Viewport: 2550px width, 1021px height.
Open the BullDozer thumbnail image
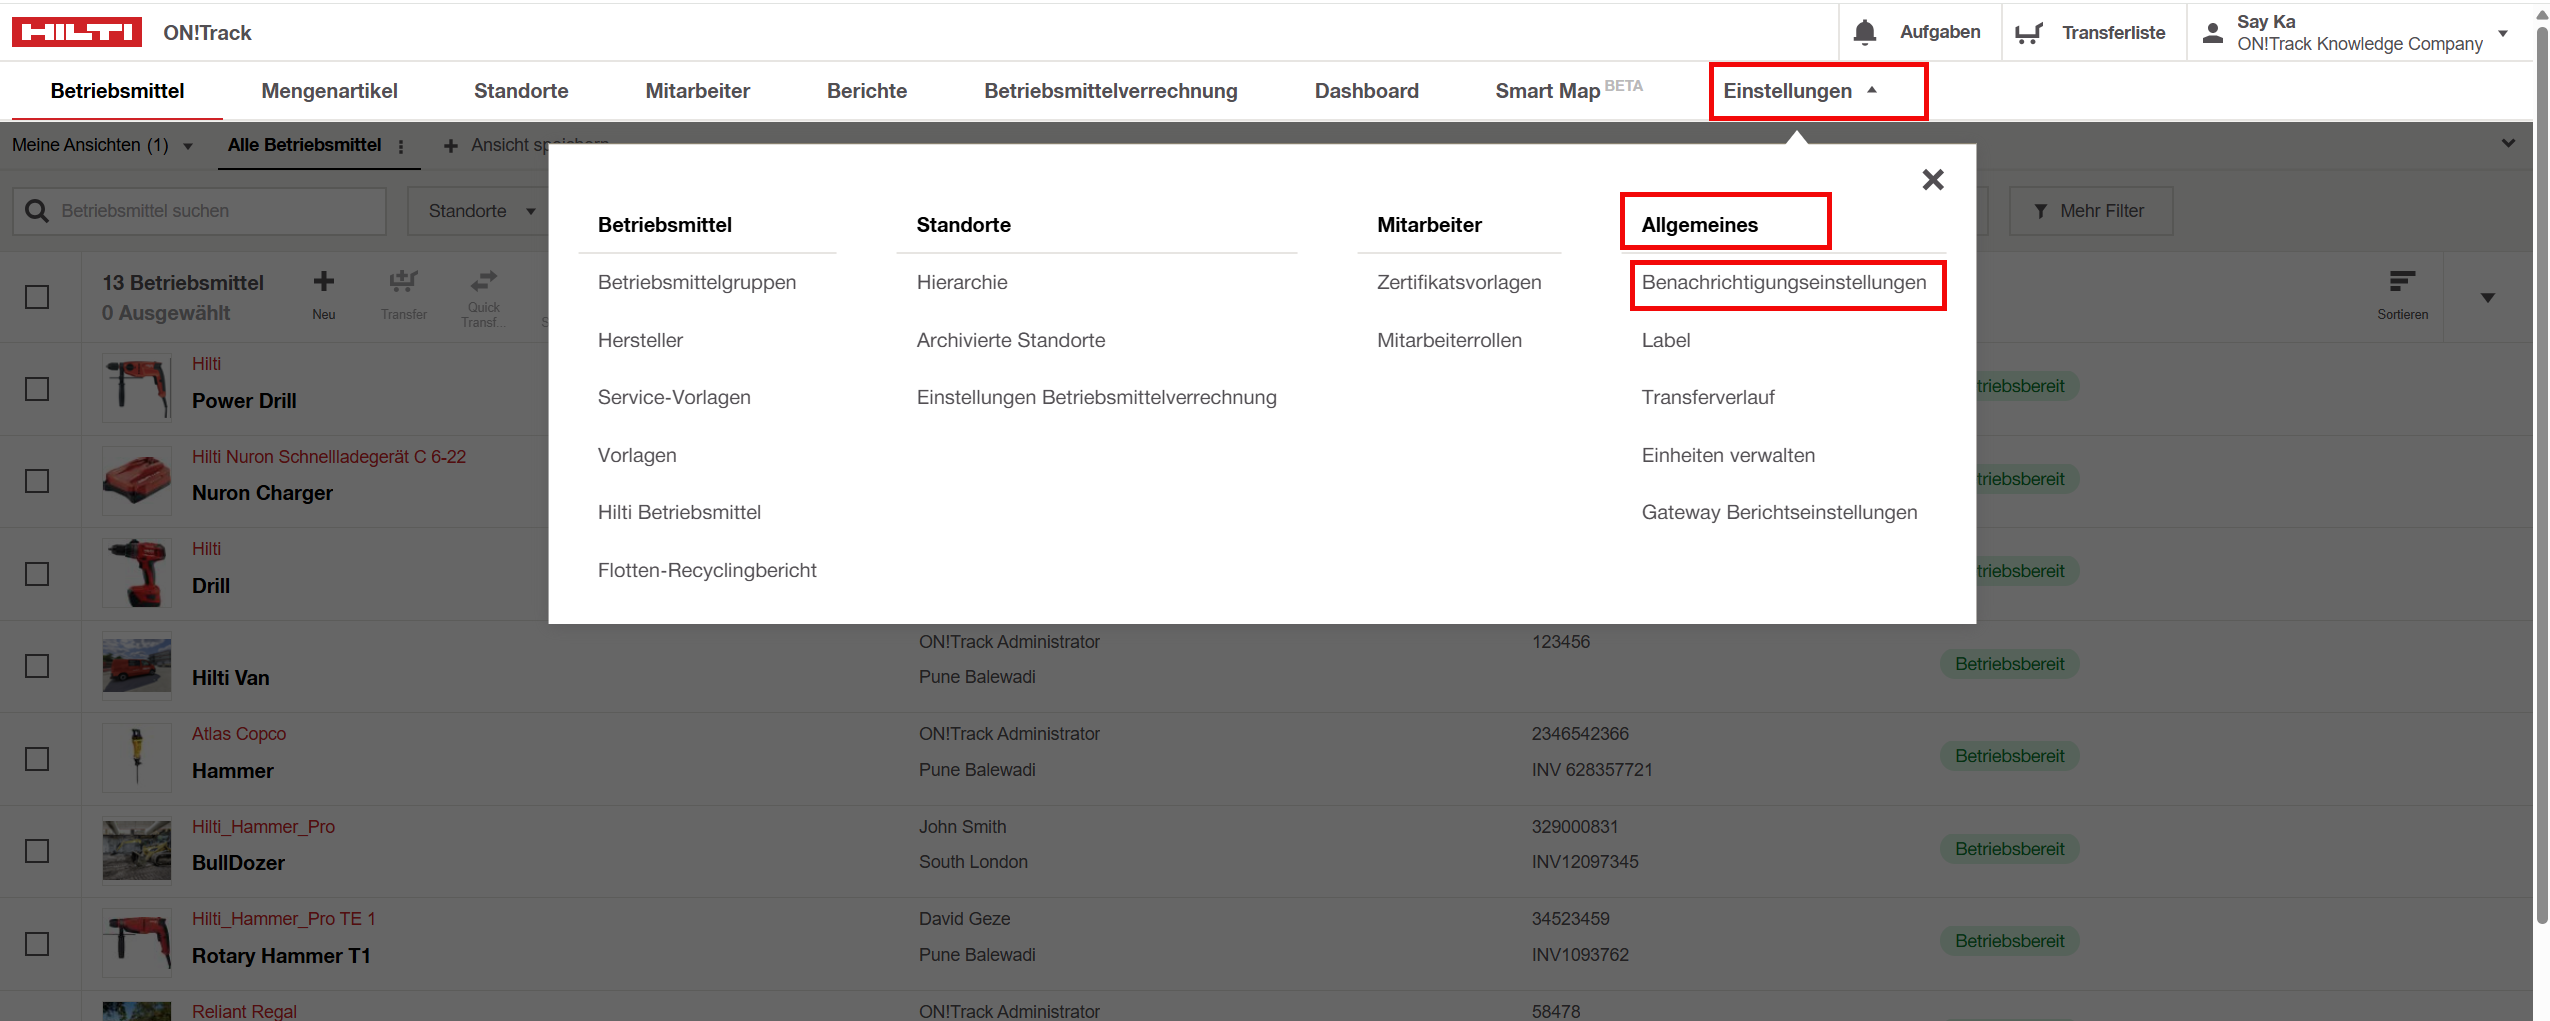pos(137,851)
